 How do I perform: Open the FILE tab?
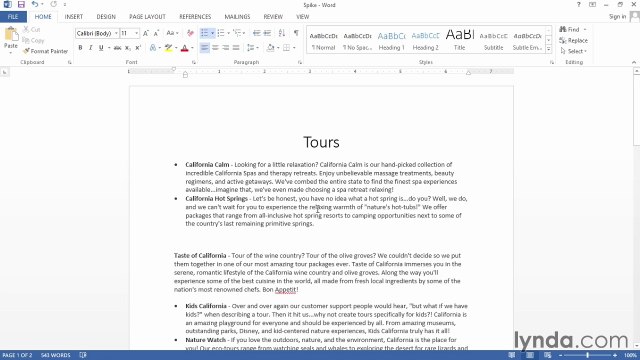[x=13, y=17]
